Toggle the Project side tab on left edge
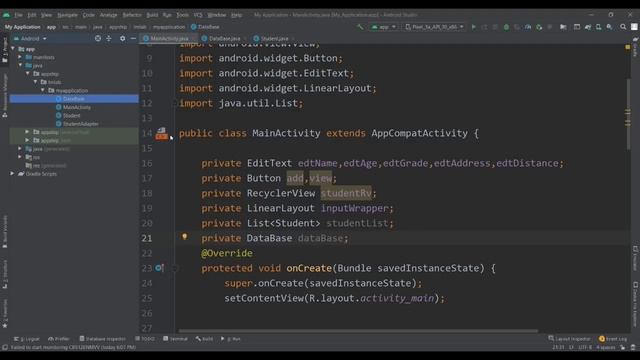 pos(5,50)
